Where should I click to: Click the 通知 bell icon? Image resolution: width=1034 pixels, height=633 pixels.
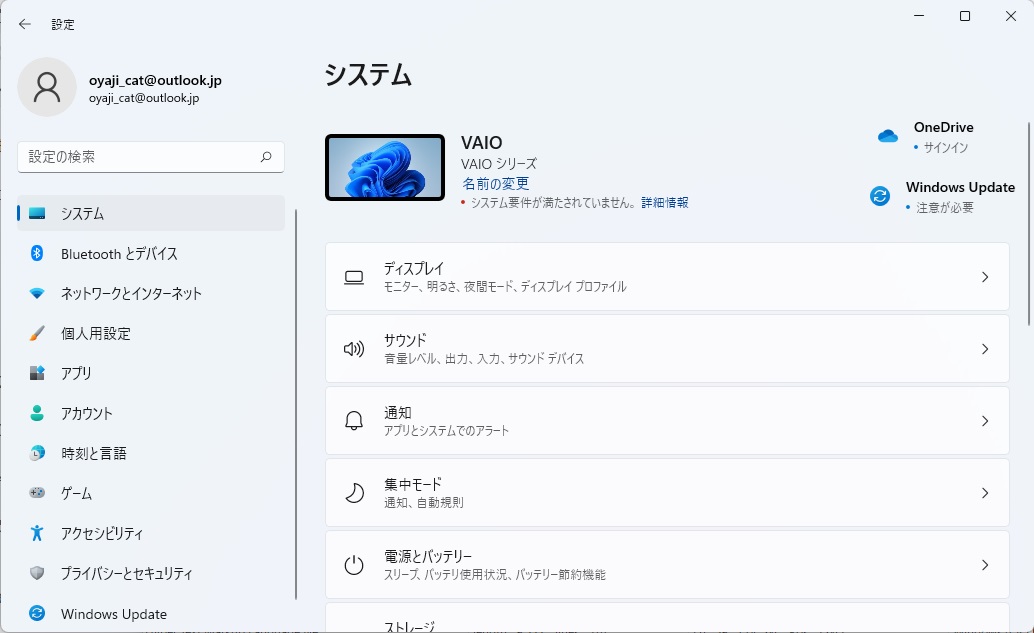[354, 421]
